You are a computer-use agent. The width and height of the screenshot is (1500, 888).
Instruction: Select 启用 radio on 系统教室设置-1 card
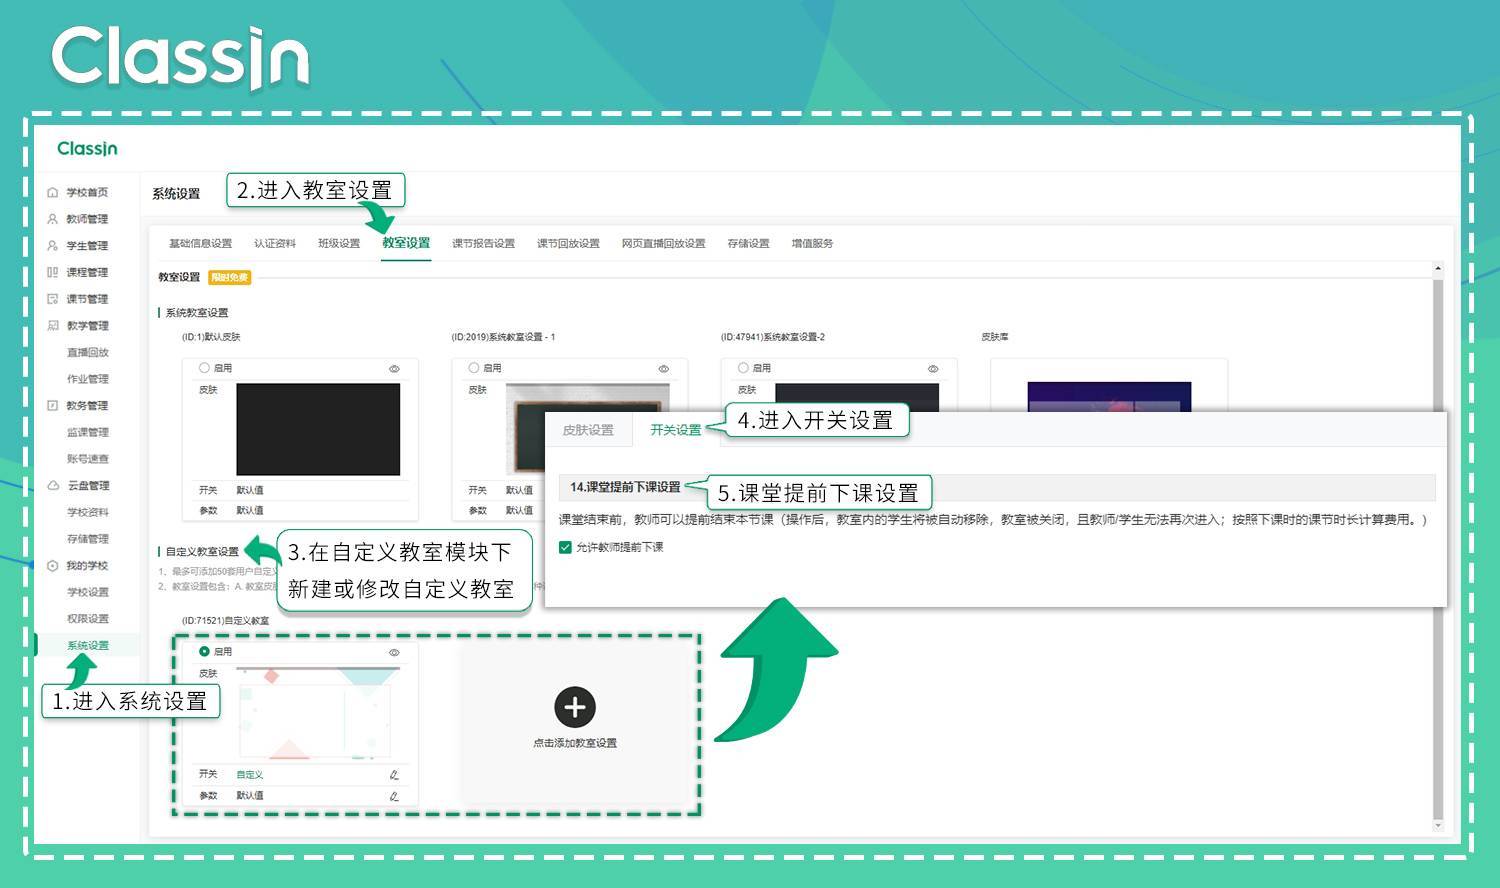point(474,368)
